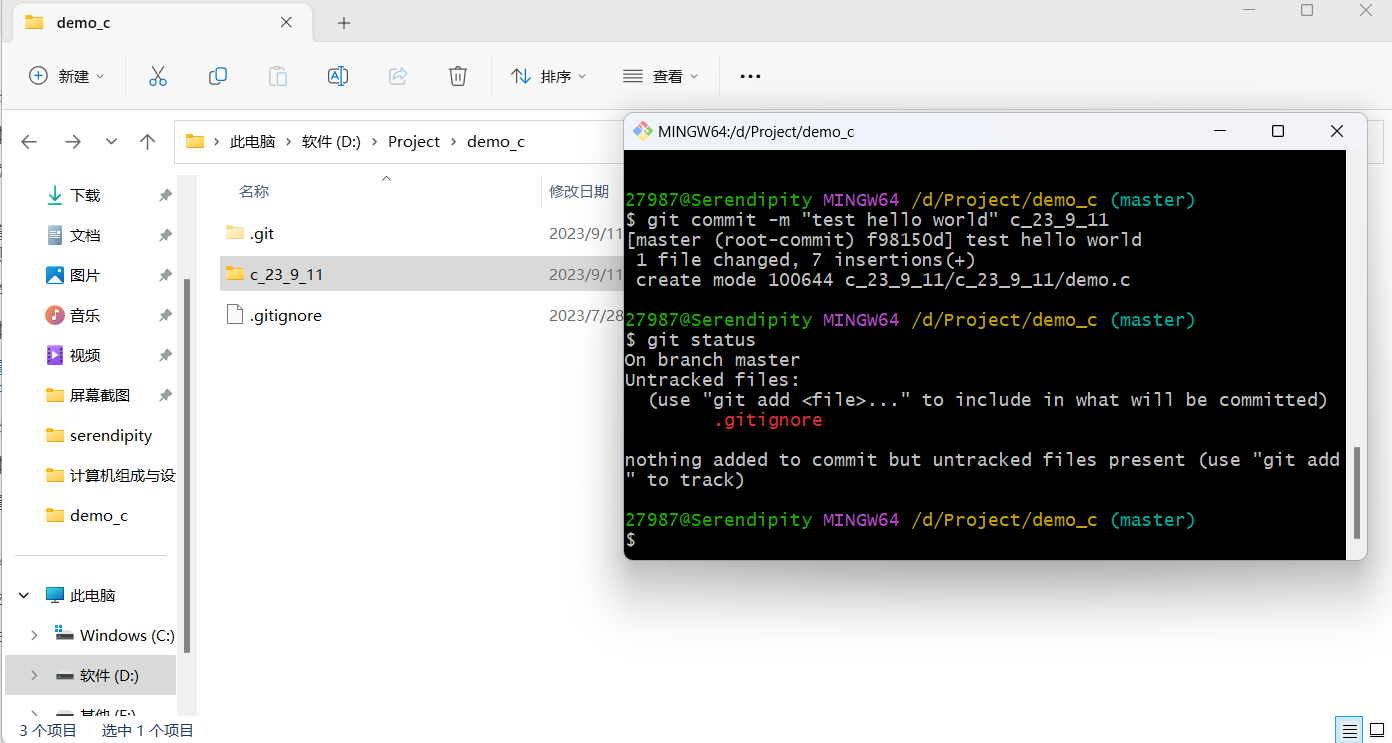The image size is (1392, 743).
Task: Open 屏幕截图 in the sidebar
Action: 100,396
